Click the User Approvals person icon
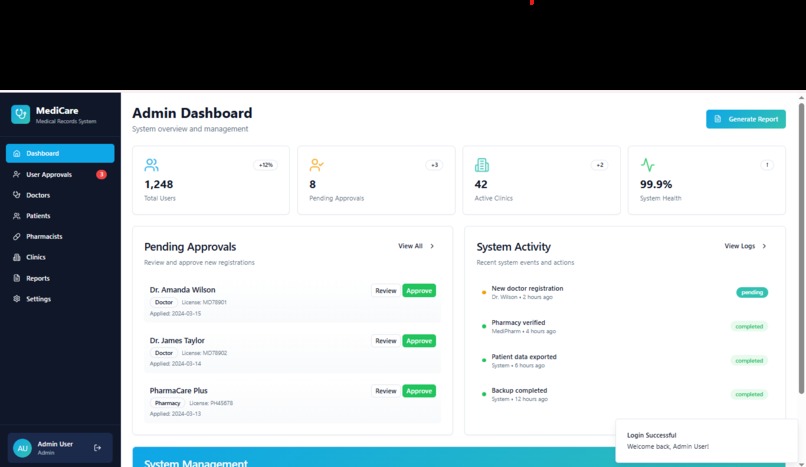Viewport: 806px width, 467px height. pyautogui.click(x=16, y=174)
